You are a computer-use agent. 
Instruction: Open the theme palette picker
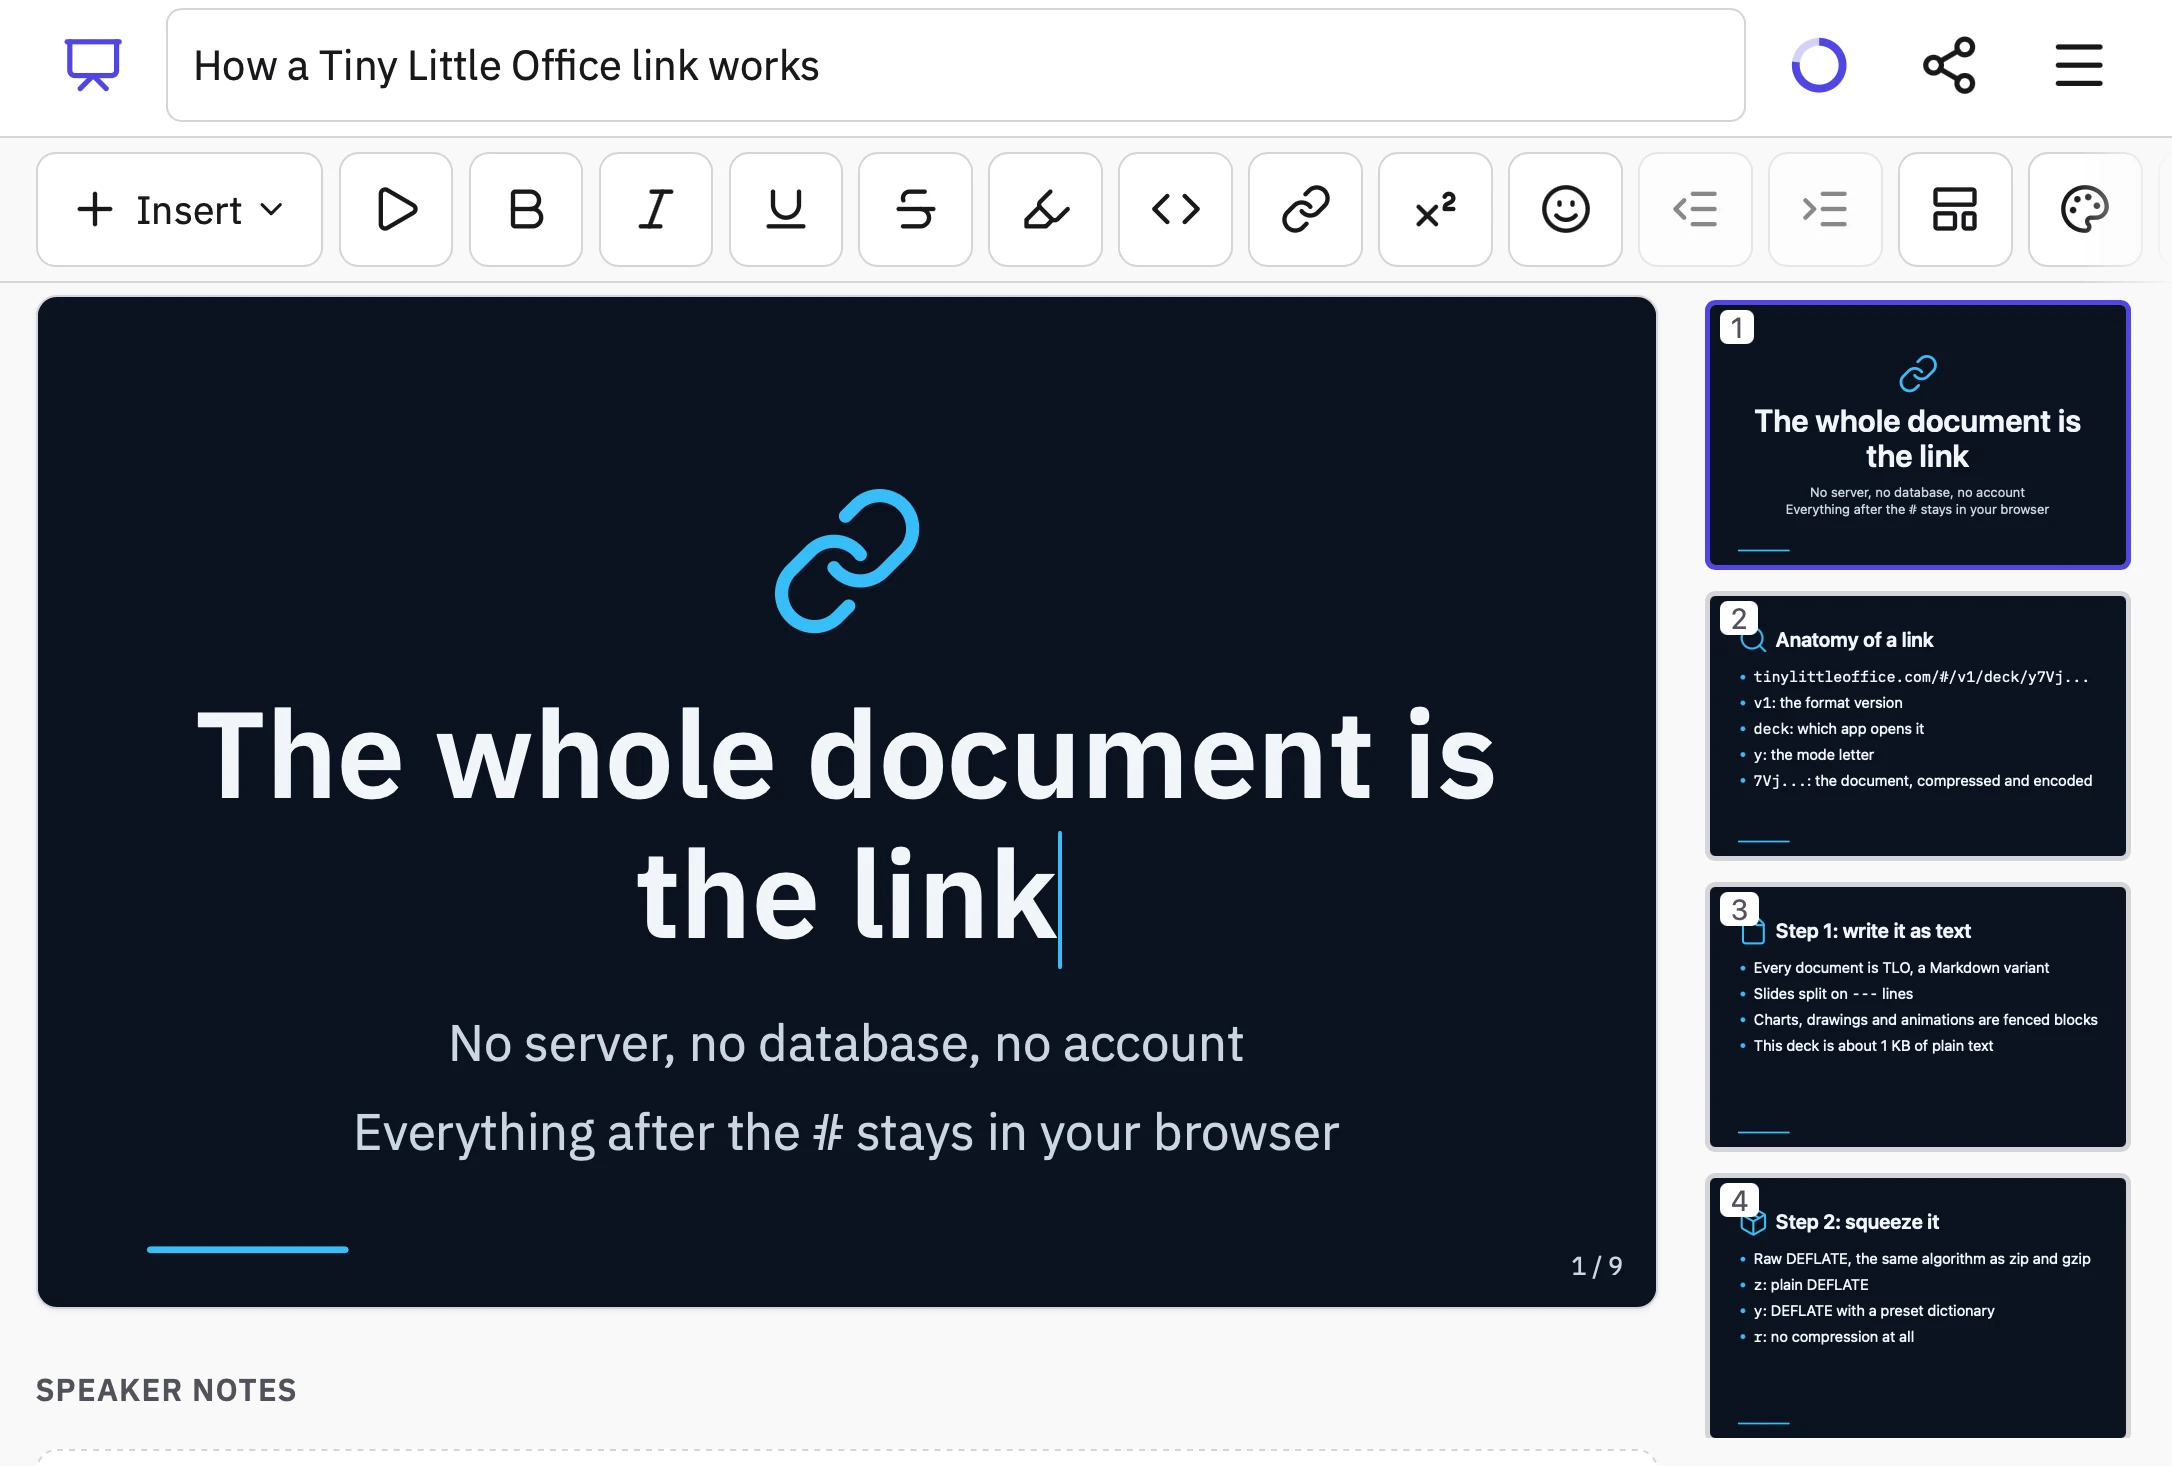pos(2085,210)
